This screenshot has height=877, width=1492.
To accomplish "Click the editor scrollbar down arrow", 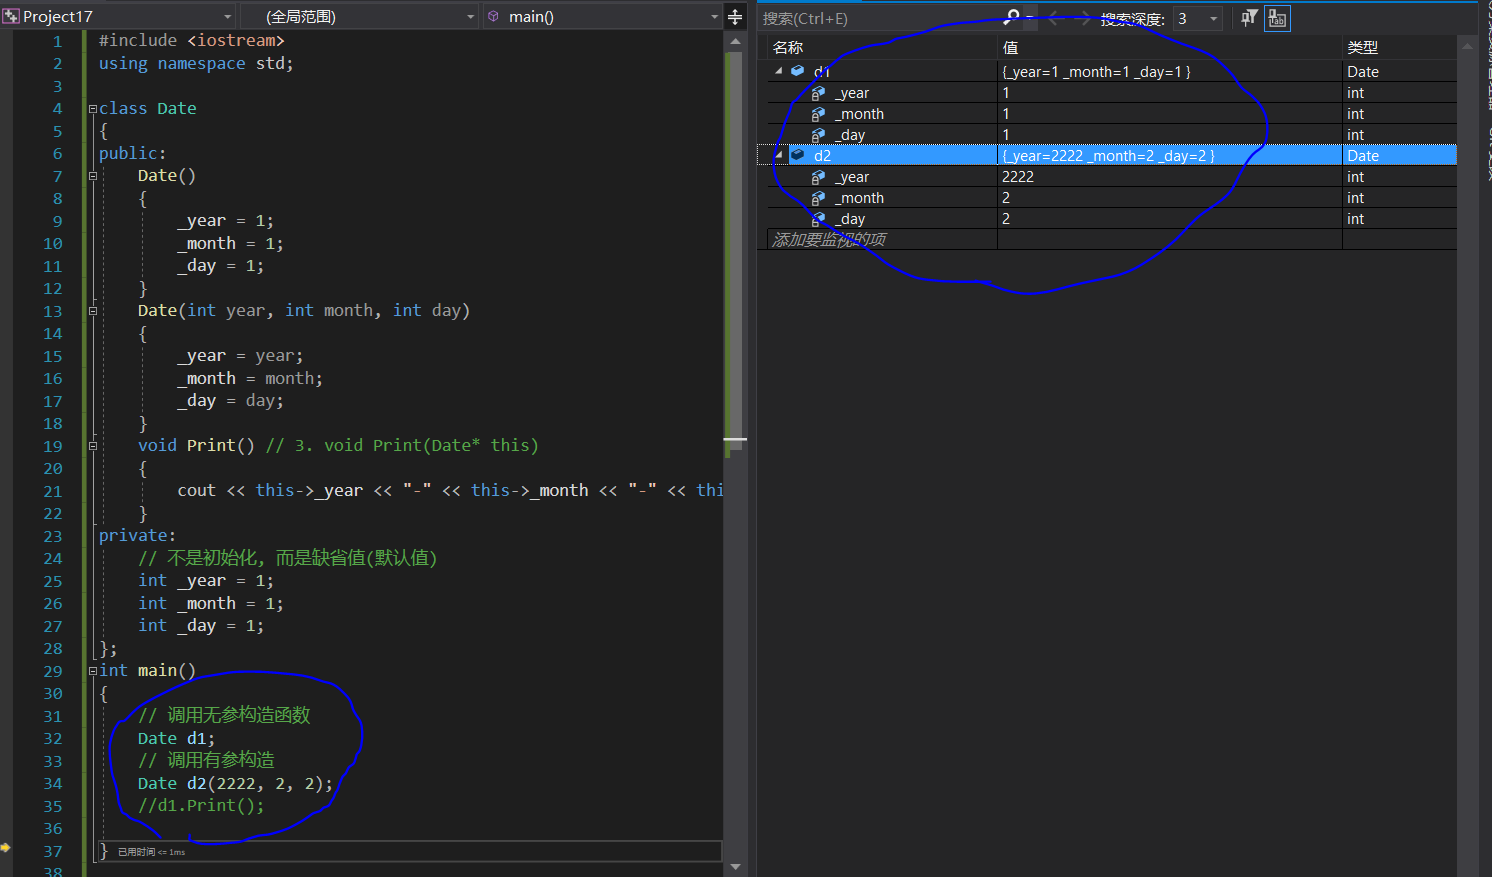I will pyautogui.click(x=735, y=867).
